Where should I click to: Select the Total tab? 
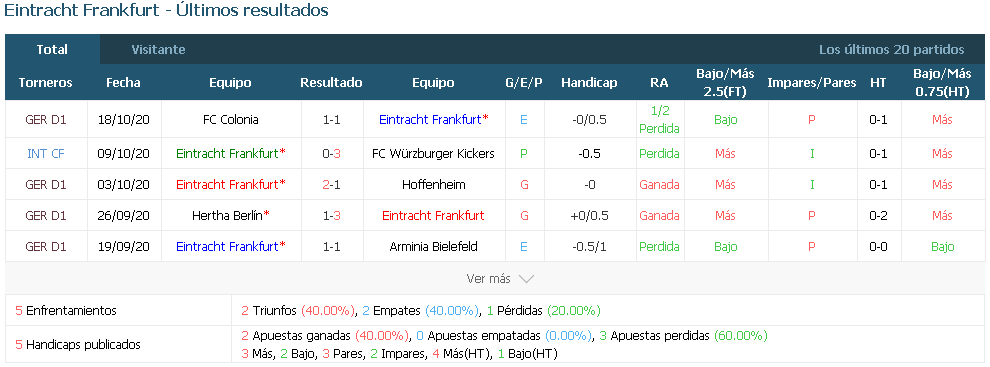(x=52, y=49)
